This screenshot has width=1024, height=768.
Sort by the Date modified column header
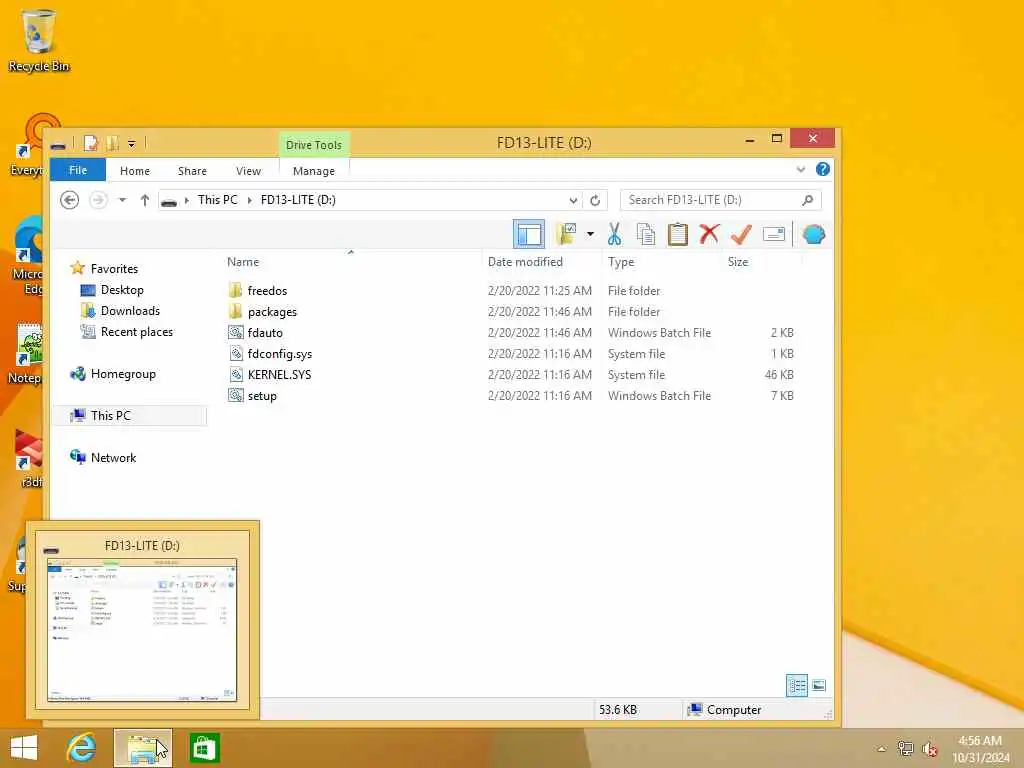(x=525, y=261)
